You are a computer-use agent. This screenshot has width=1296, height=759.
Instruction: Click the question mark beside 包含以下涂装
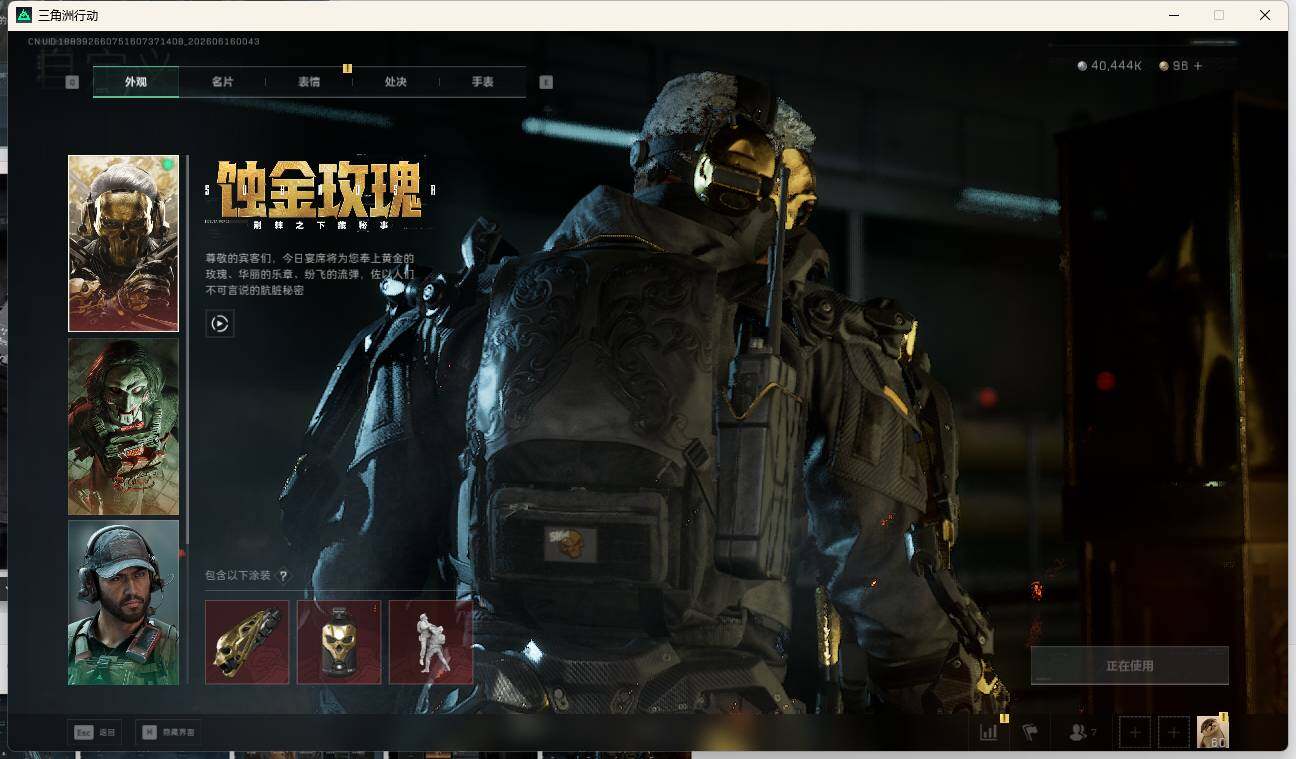pos(284,575)
